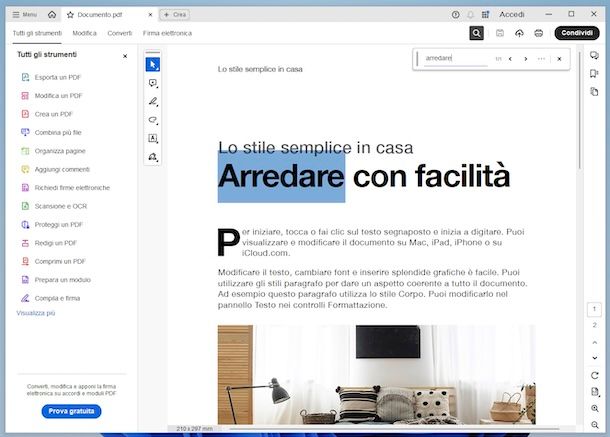Go to previous page arrow
Screen dimensions: 610x437
[x=594, y=342]
